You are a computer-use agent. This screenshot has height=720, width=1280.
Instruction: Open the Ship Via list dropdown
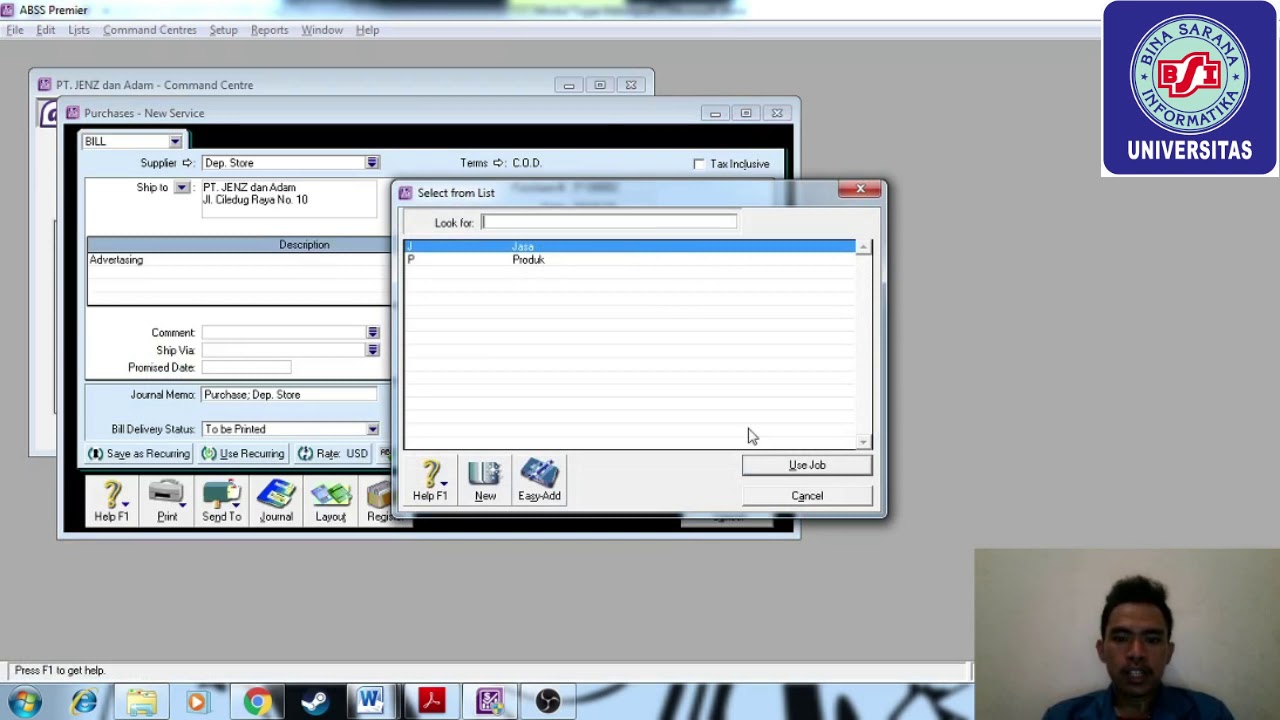(372, 350)
